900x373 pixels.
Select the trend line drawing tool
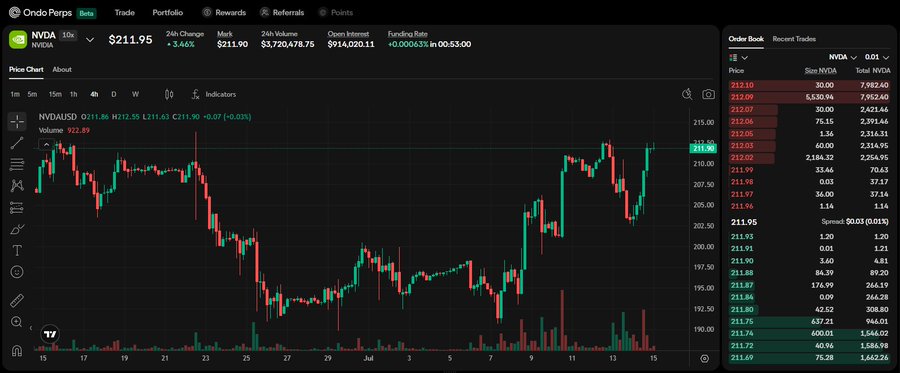17,143
